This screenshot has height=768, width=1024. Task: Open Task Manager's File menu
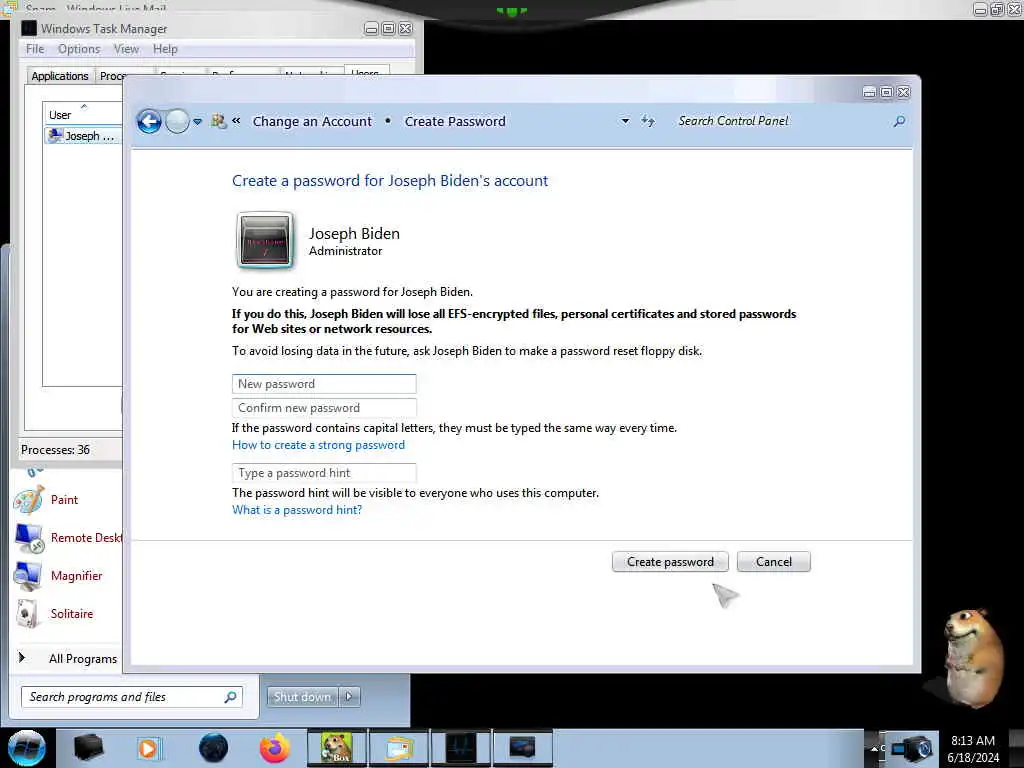click(35, 49)
